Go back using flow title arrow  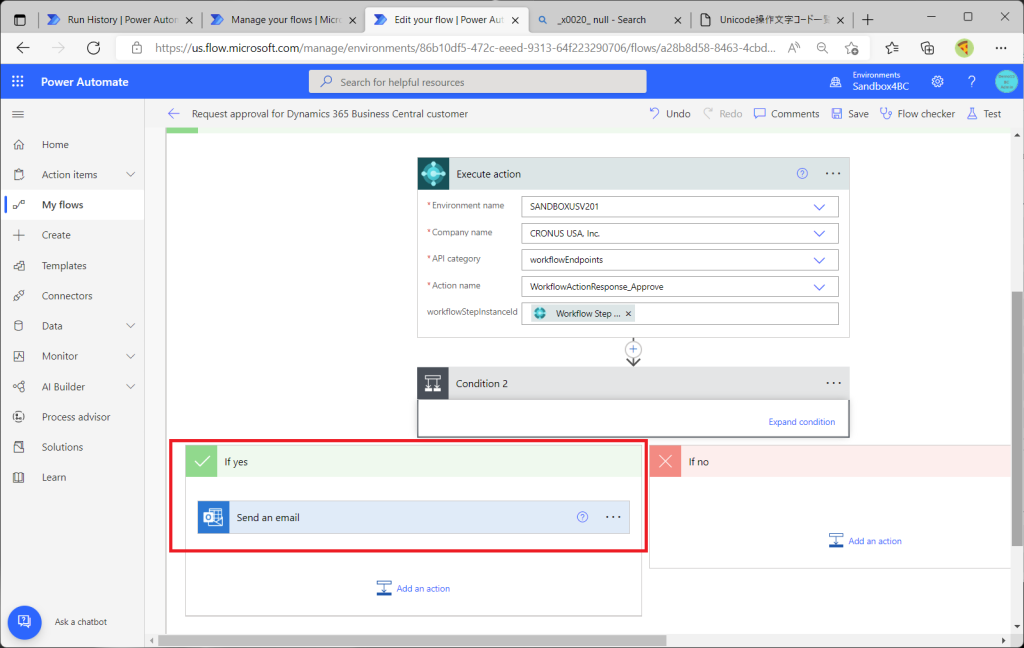point(173,114)
